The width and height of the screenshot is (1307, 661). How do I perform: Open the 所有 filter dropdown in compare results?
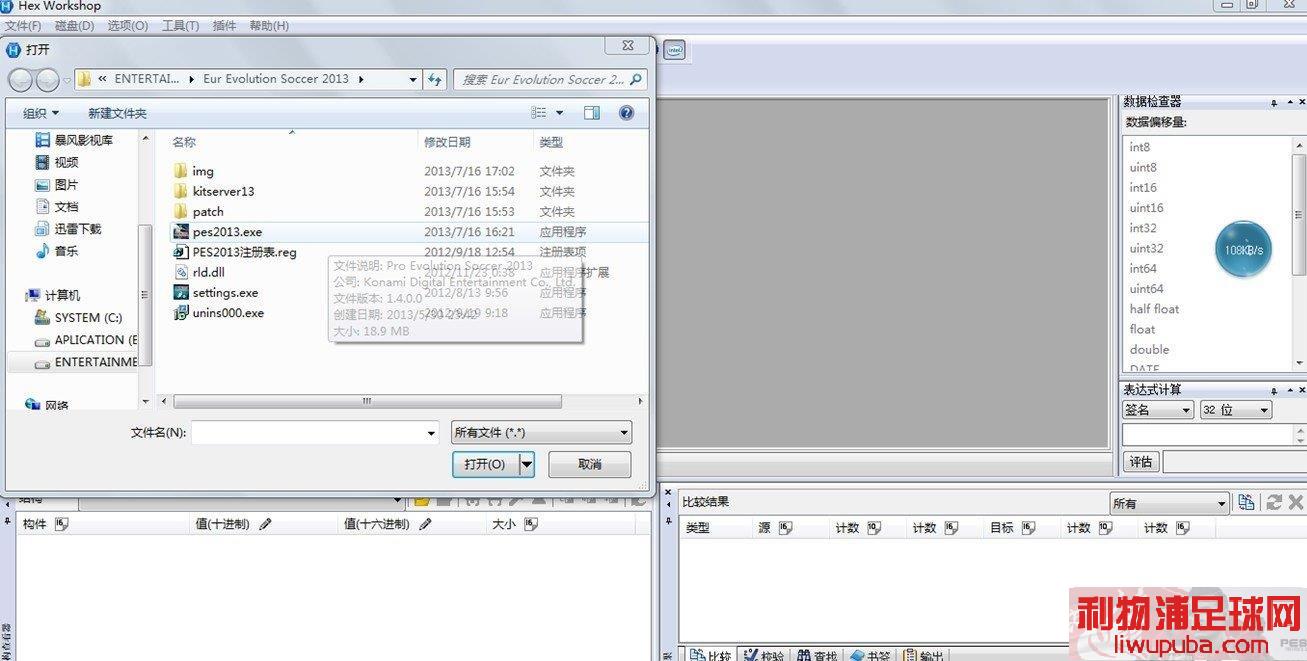[1169, 503]
